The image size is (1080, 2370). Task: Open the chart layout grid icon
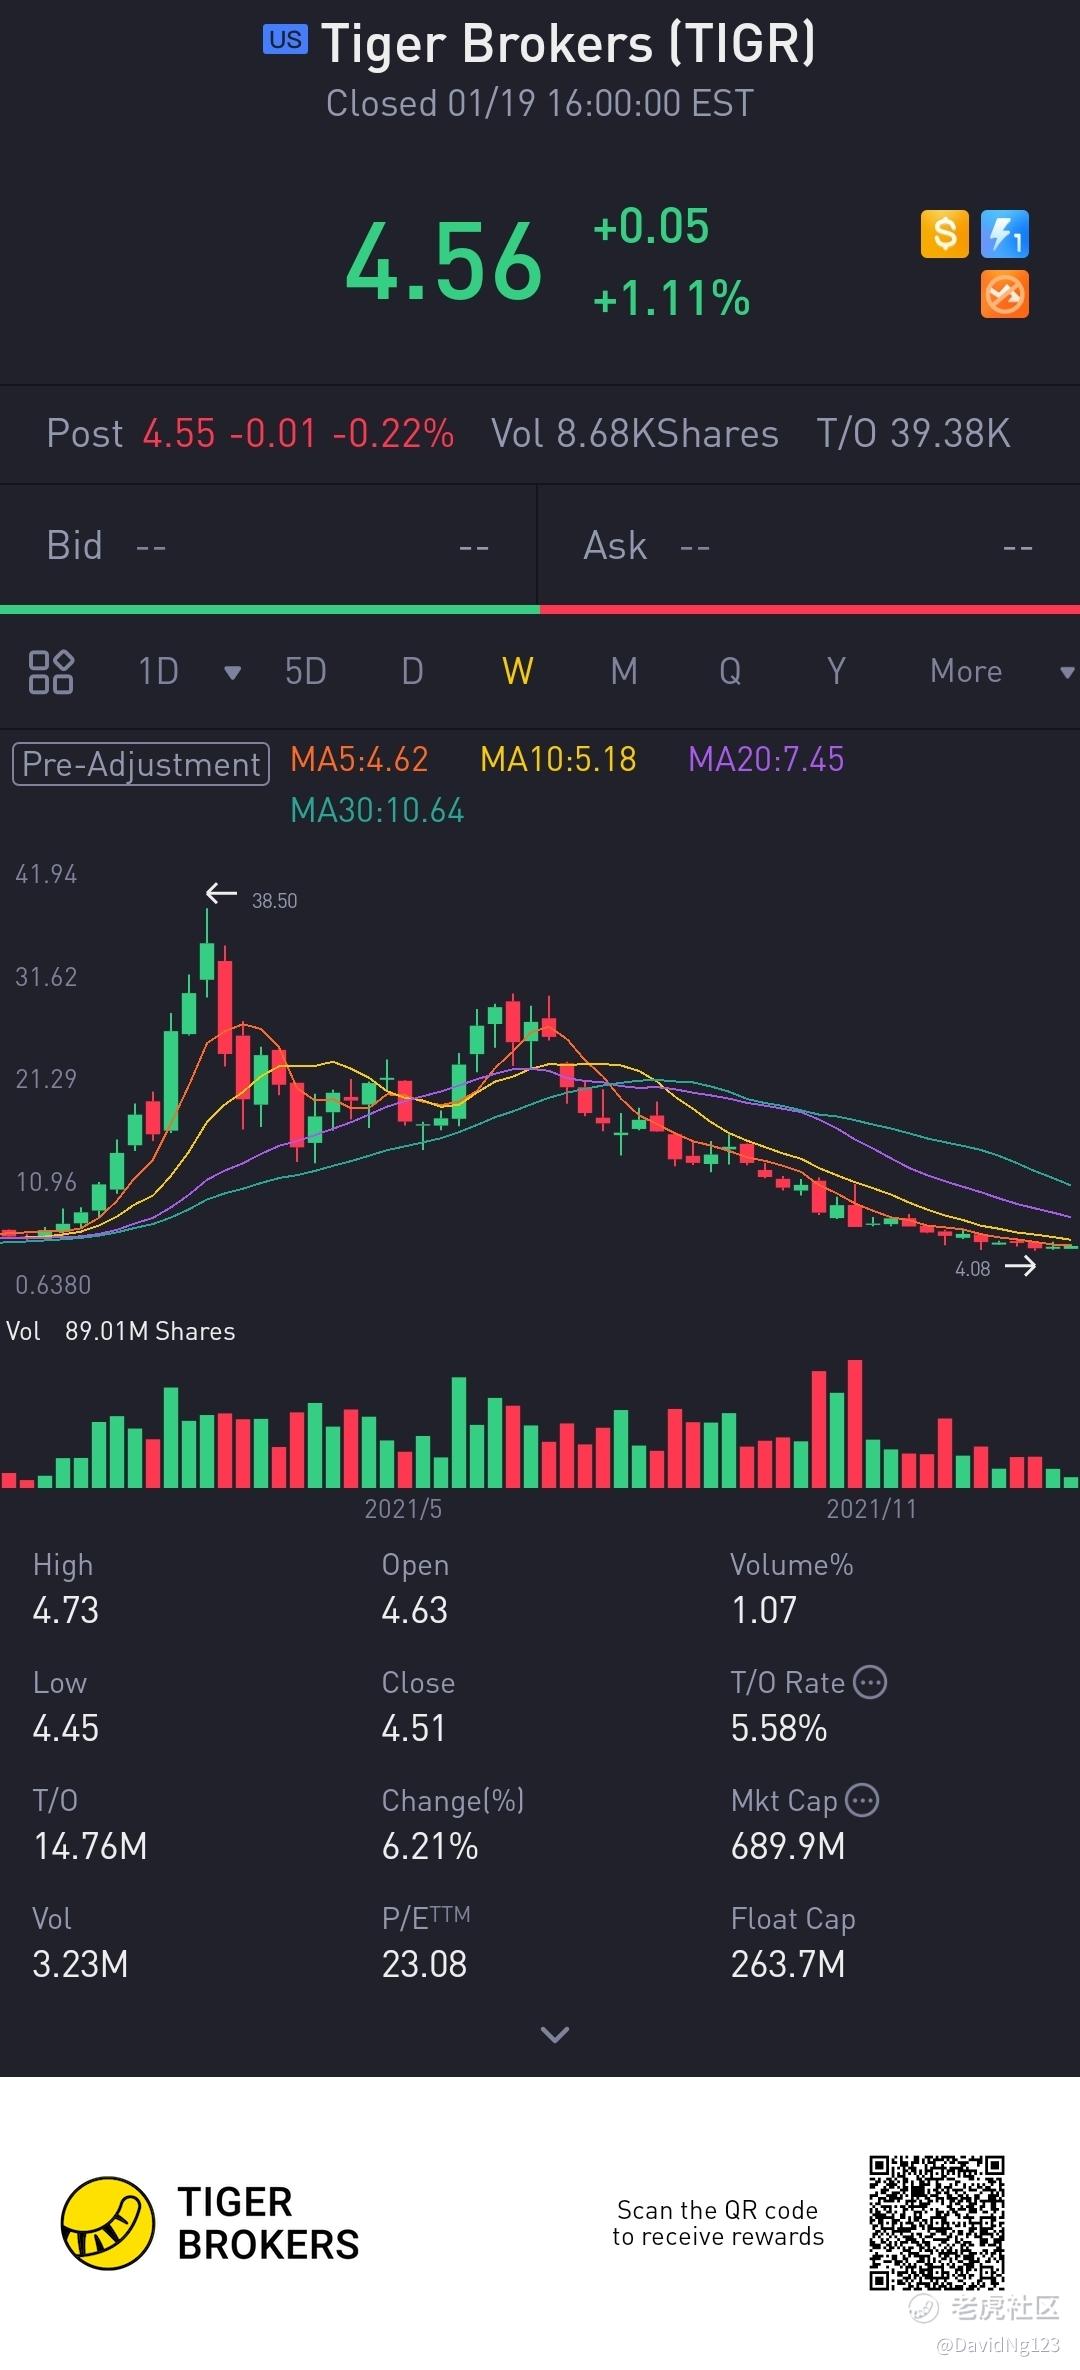(51, 671)
